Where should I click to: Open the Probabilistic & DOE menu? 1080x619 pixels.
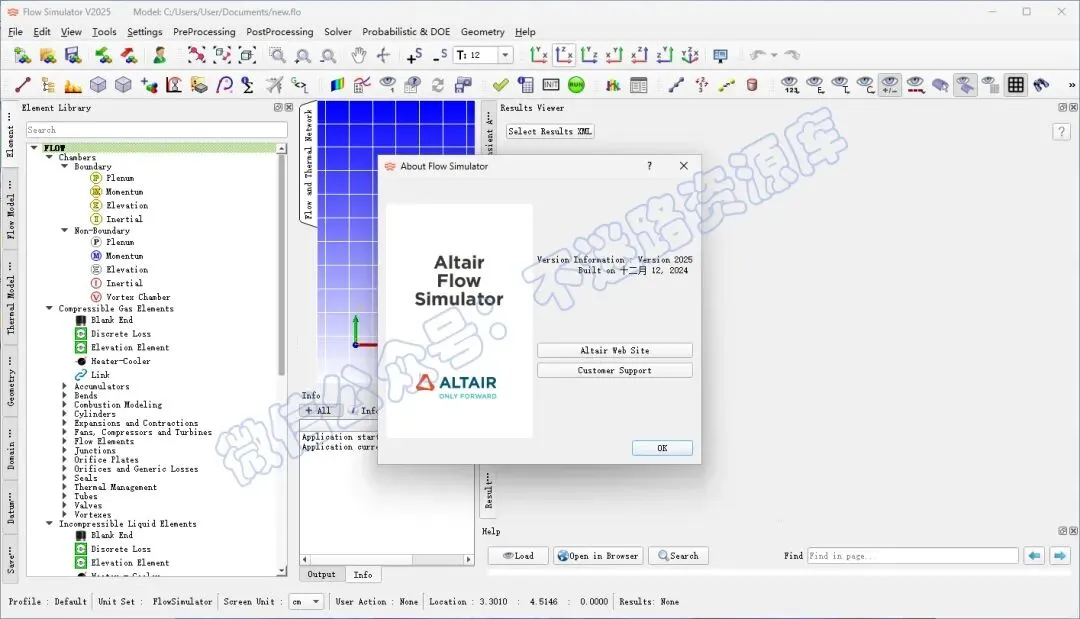point(406,32)
